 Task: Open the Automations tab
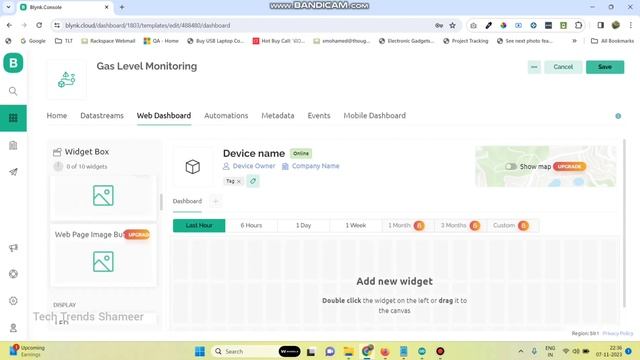[x=226, y=116]
